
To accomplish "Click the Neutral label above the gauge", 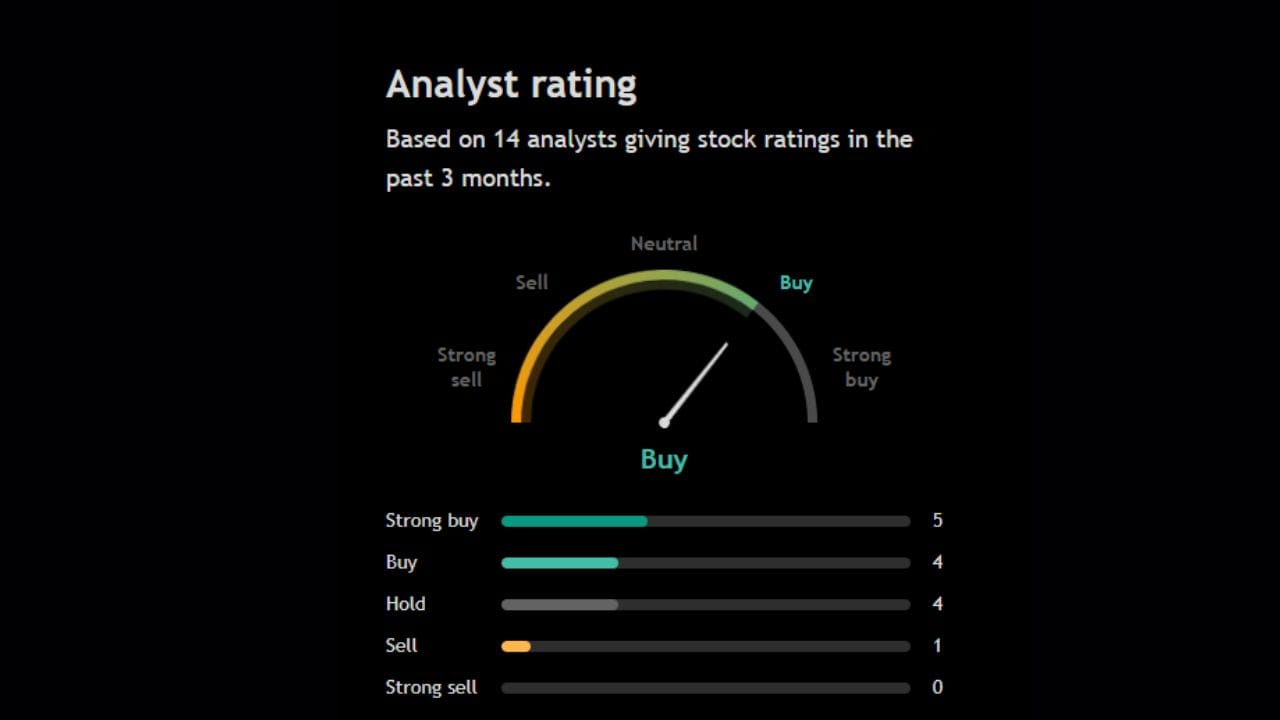I will pyautogui.click(x=664, y=244).
